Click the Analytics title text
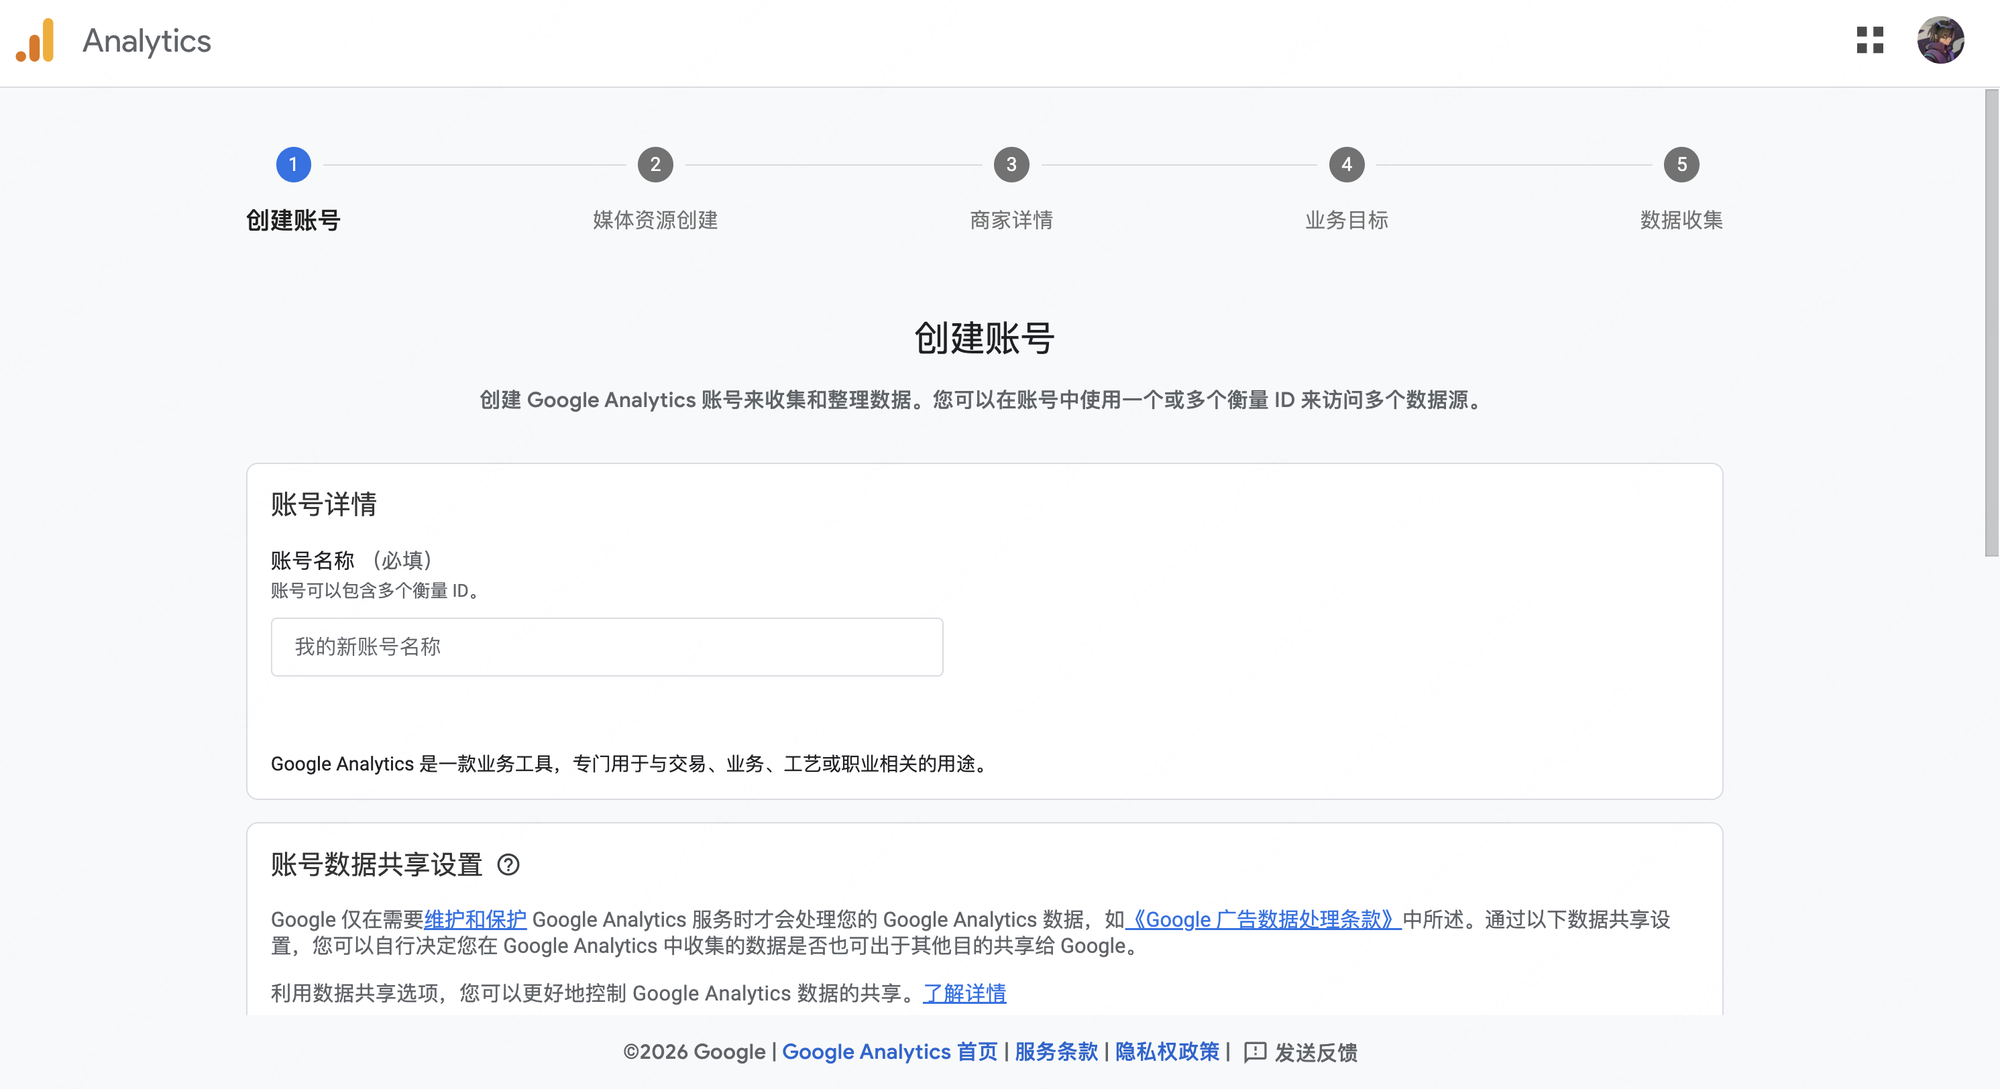The height and width of the screenshot is (1089, 2000). (x=147, y=41)
